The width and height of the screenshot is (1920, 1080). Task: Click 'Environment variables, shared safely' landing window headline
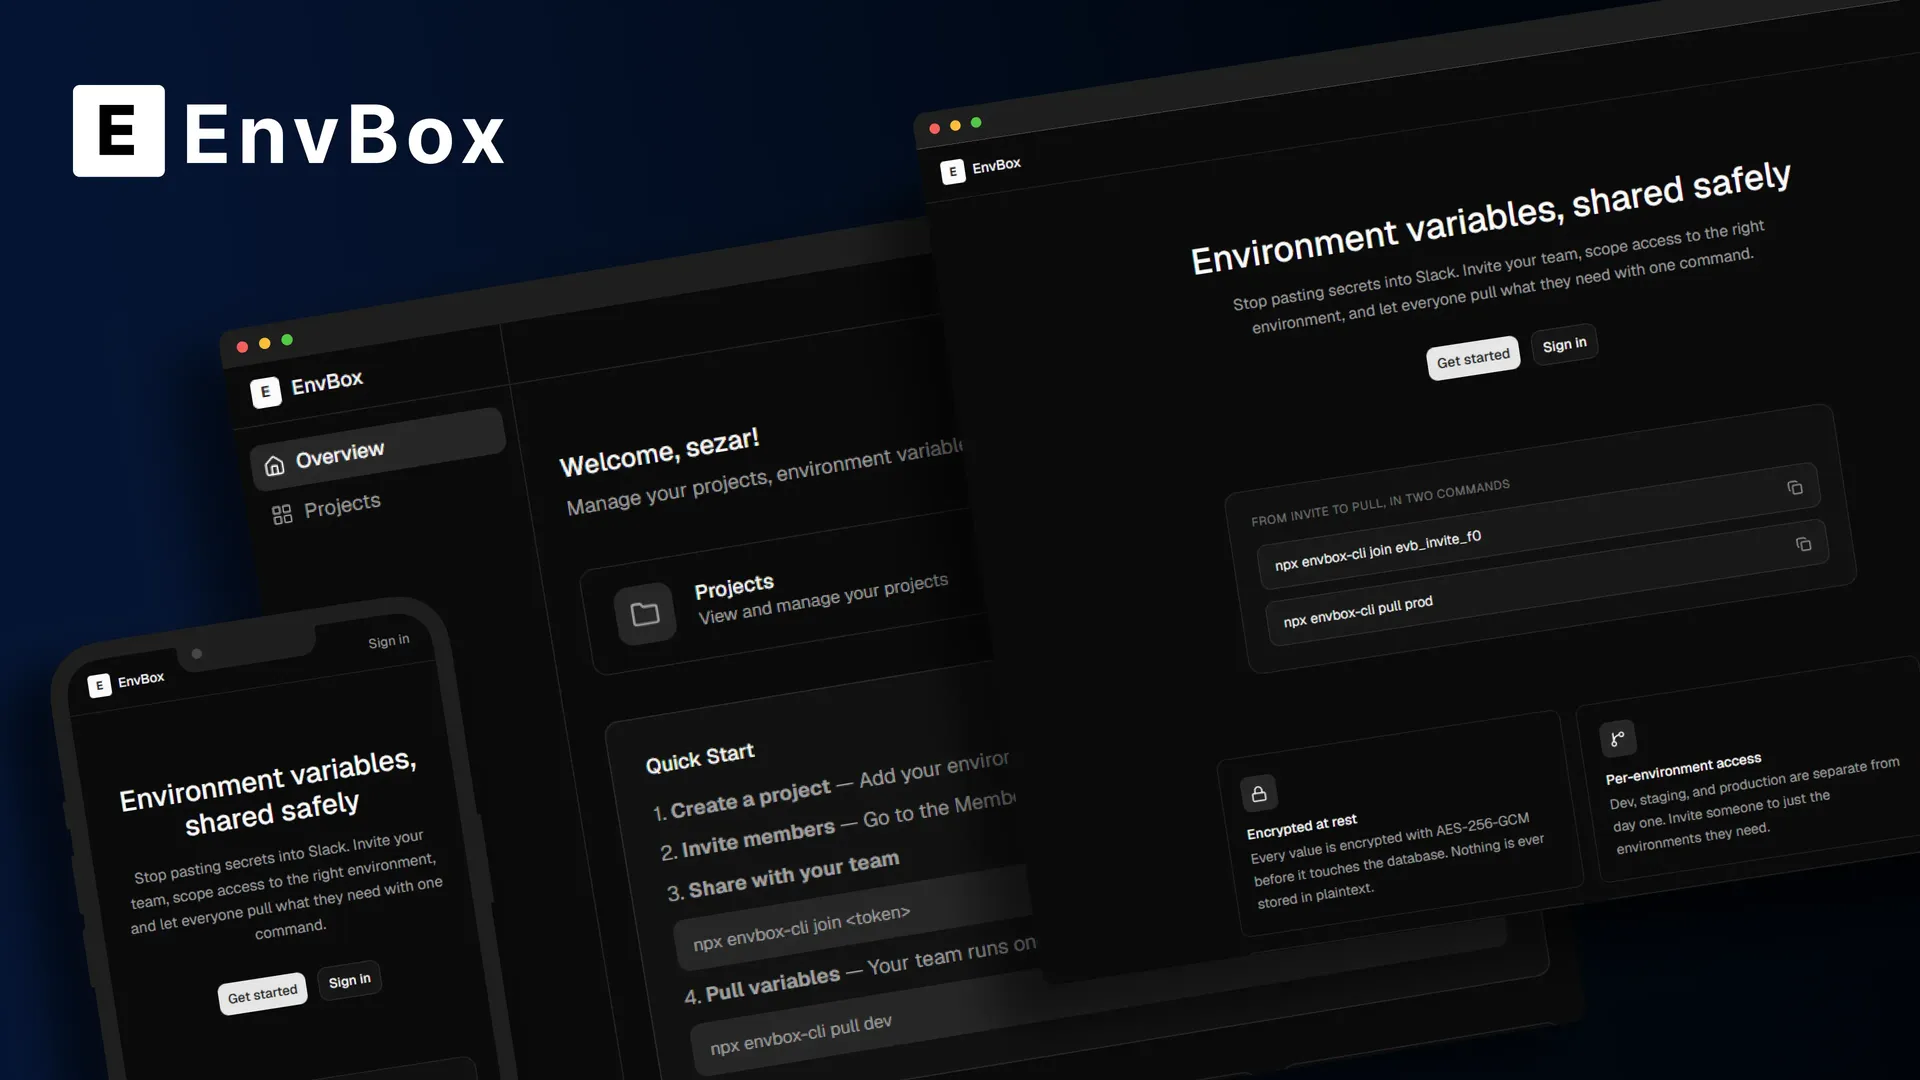pos(1490,218)
